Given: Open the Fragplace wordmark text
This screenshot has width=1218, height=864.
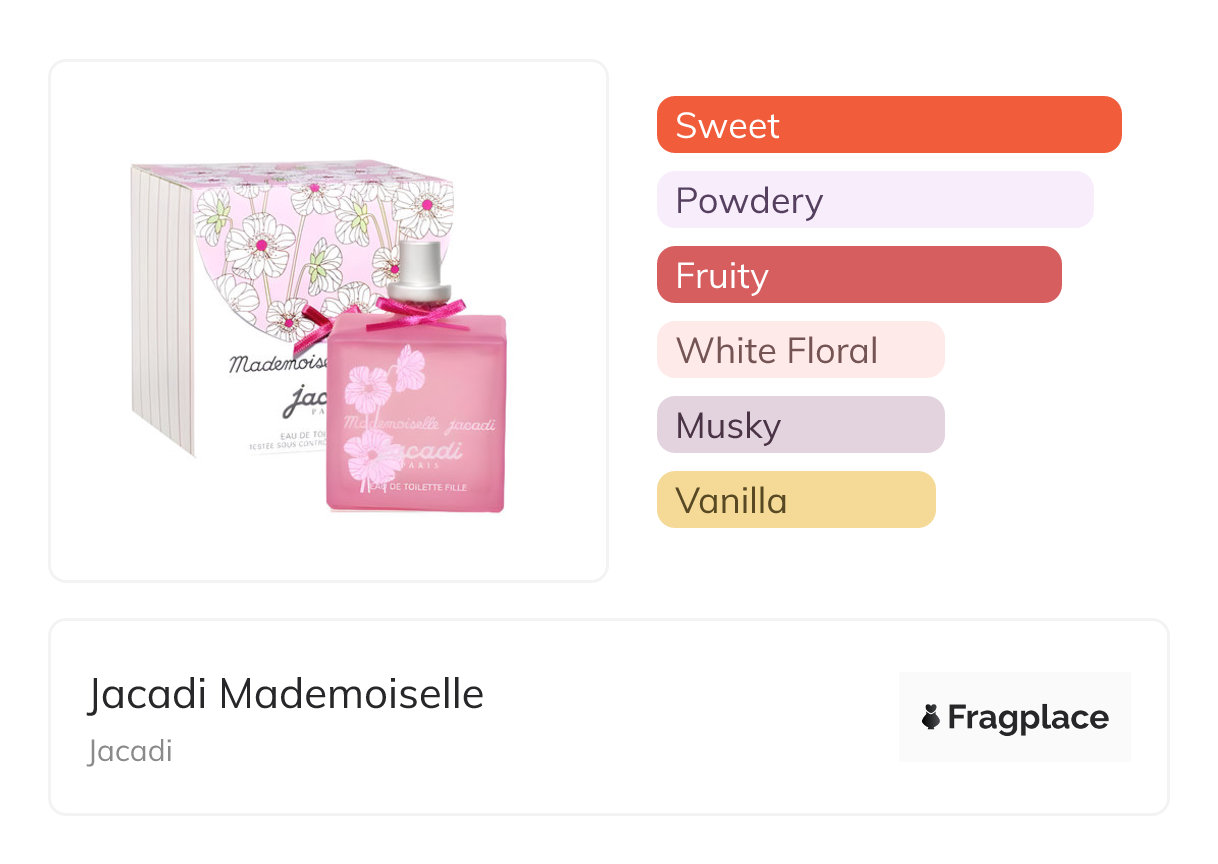Looking at the screenshot, I should [1028, 717].
